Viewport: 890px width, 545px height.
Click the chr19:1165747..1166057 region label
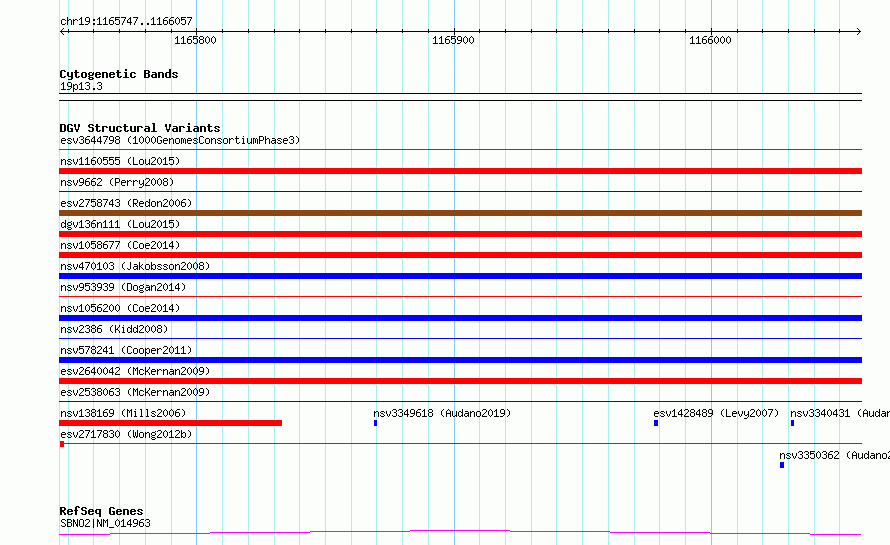[126, 21]
